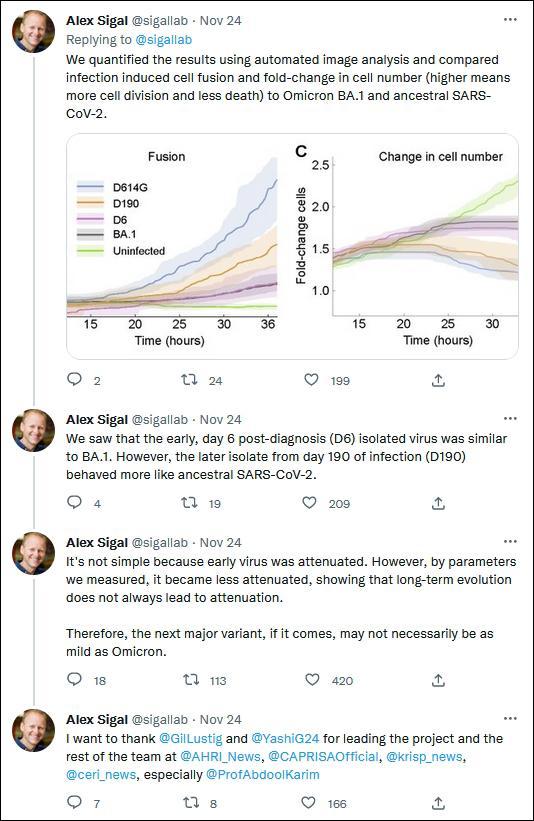The height and width of the screenshot is (821, 534).
Task: Open the three-dot menu on the D6 isolate tweet
Action: pos(510,419)
